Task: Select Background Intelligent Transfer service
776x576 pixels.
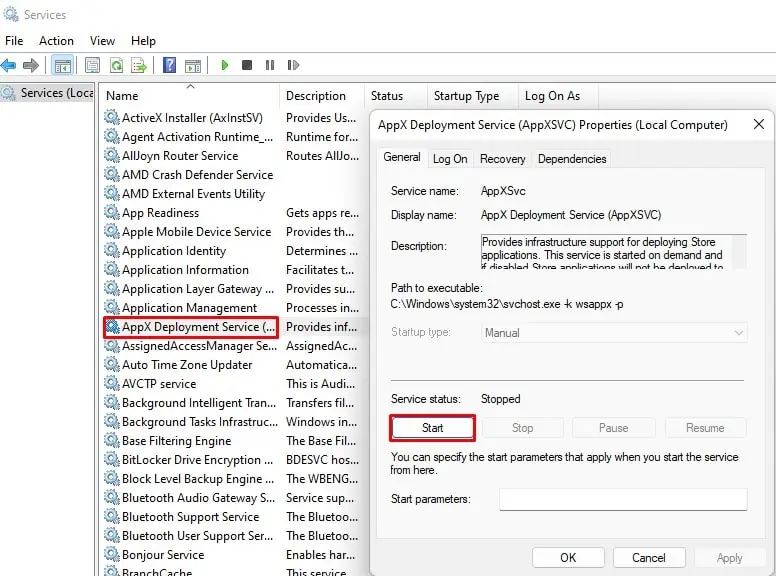Action: (198, 403)
